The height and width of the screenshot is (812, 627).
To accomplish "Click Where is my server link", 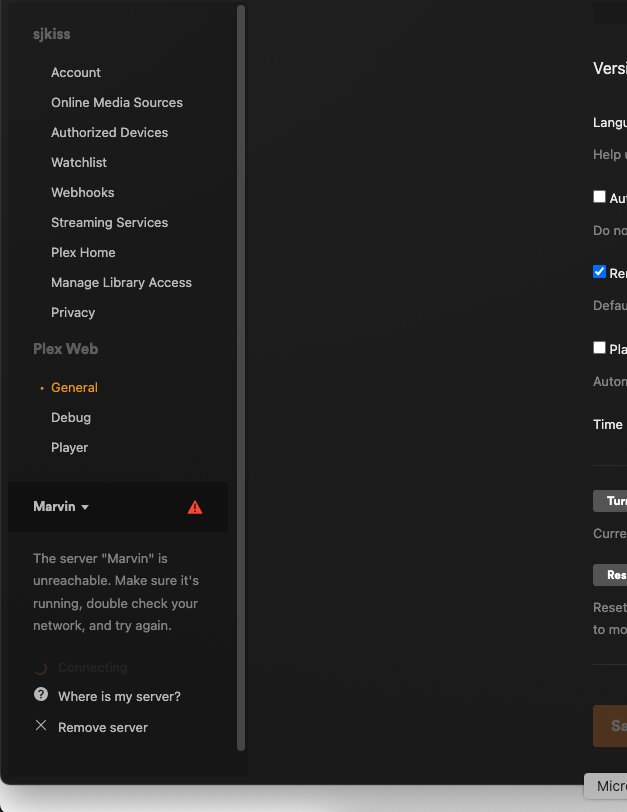I will coord(119,696).
